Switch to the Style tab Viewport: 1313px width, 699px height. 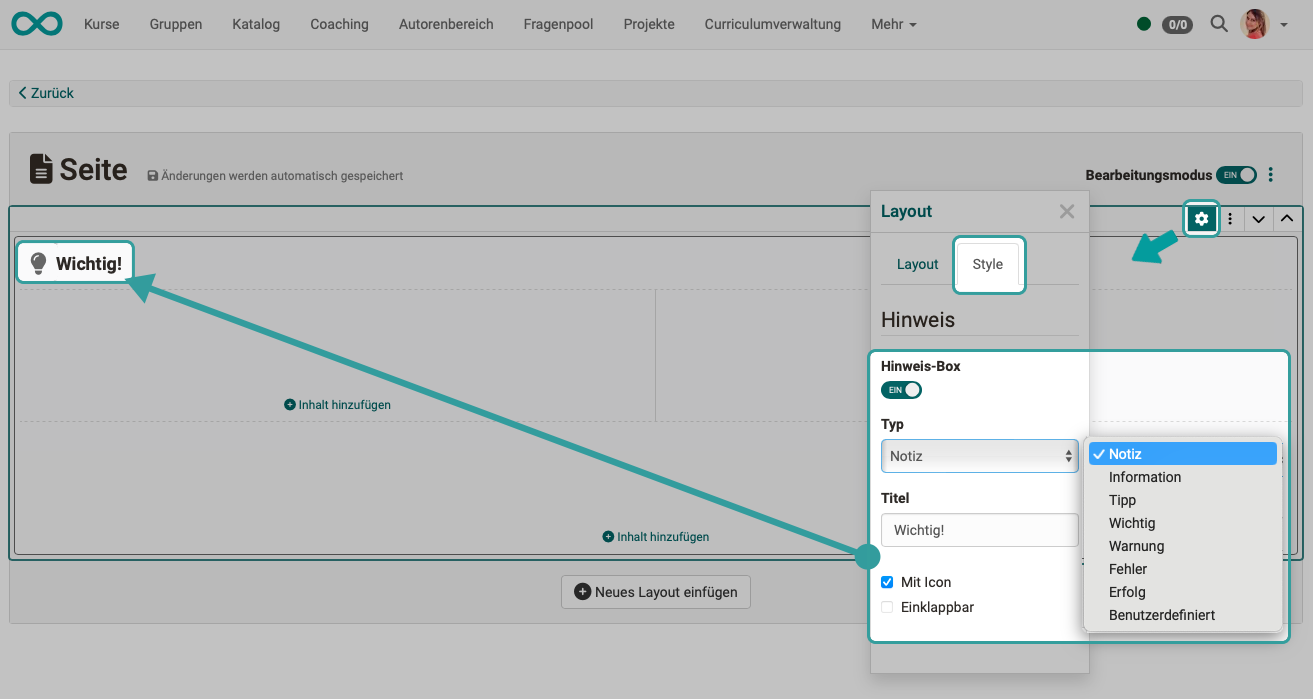click(988, 264)
